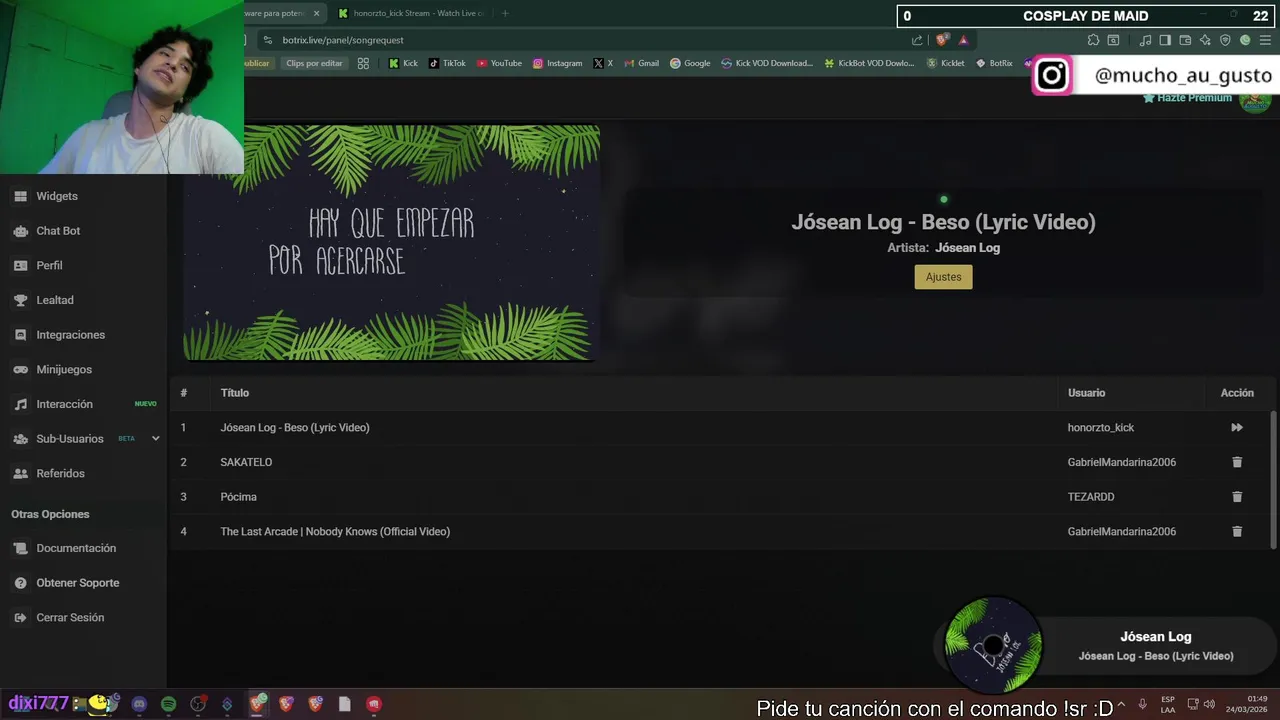Image resolution: width=1280 pixels, height=720 pixels.
Task: Delete the Pócima song request
Action: 1237,497
